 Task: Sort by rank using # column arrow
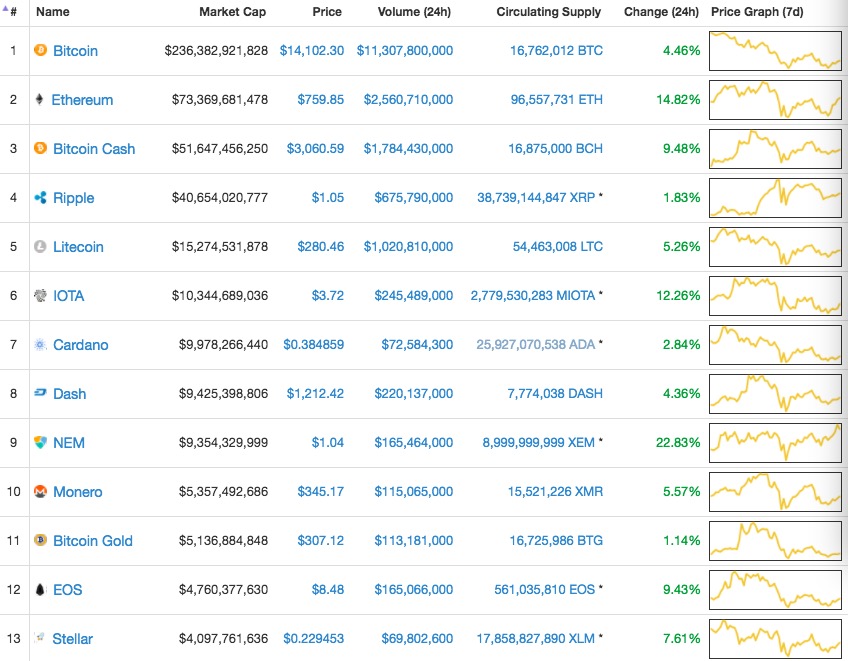[x=12, y=12]
